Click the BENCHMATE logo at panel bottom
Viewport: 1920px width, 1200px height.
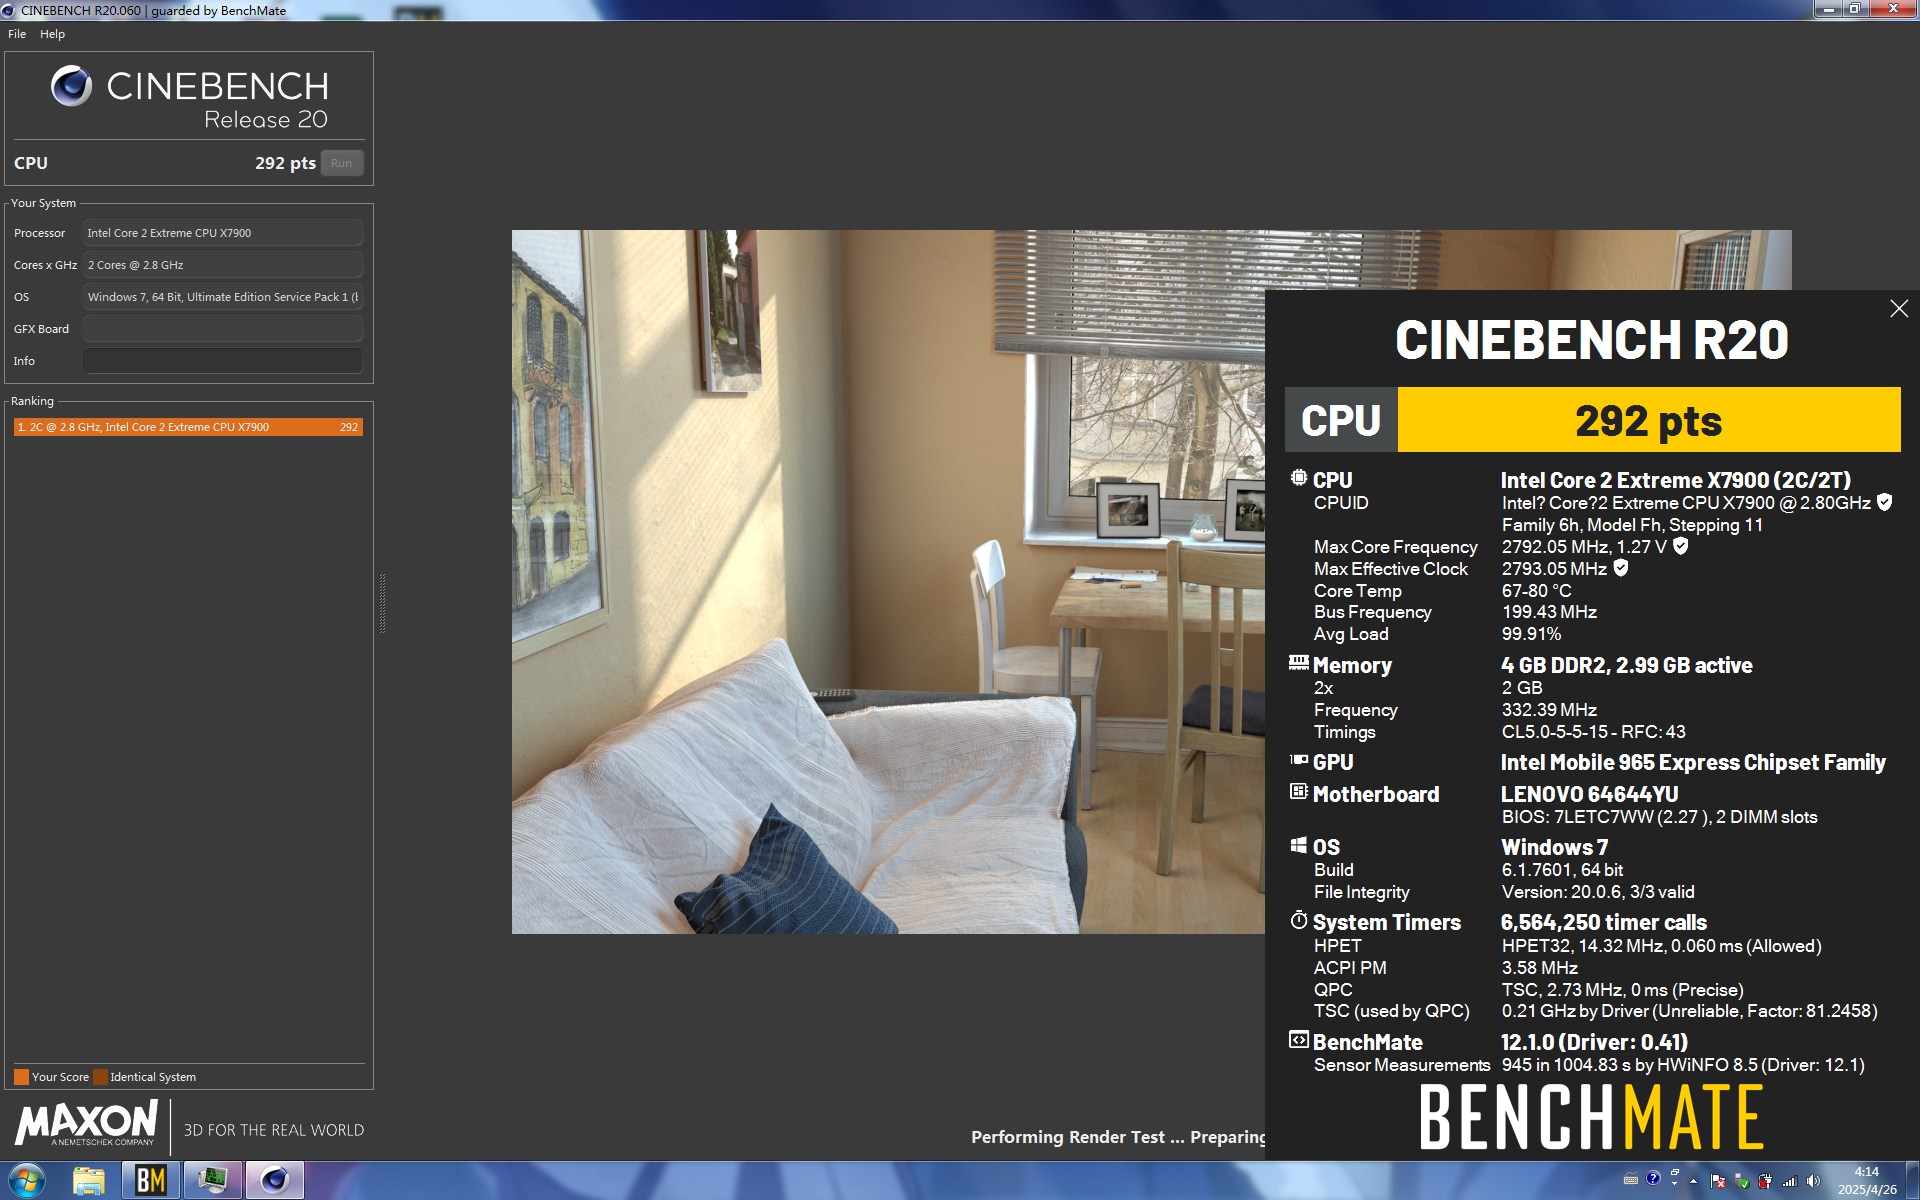tap(1591, 1118)
